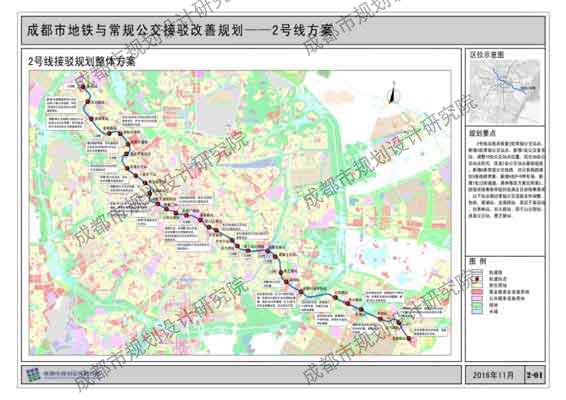Select the northwest terminal station marker of Line 2
The width and height of the screenshot is (566, 400).
pyautogui.click(x=83, y=87)
